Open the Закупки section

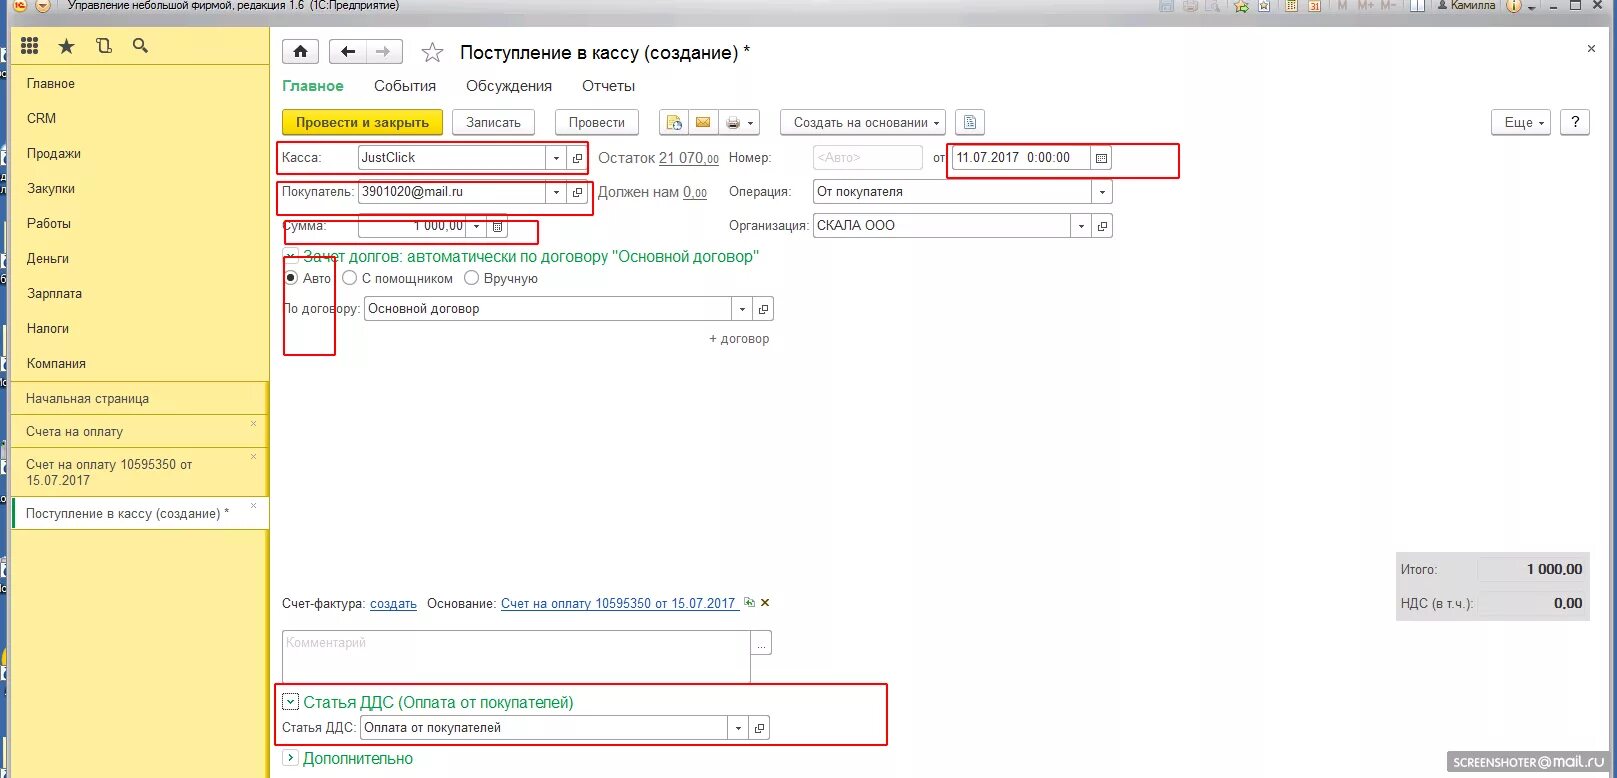(x=51, y=188)
